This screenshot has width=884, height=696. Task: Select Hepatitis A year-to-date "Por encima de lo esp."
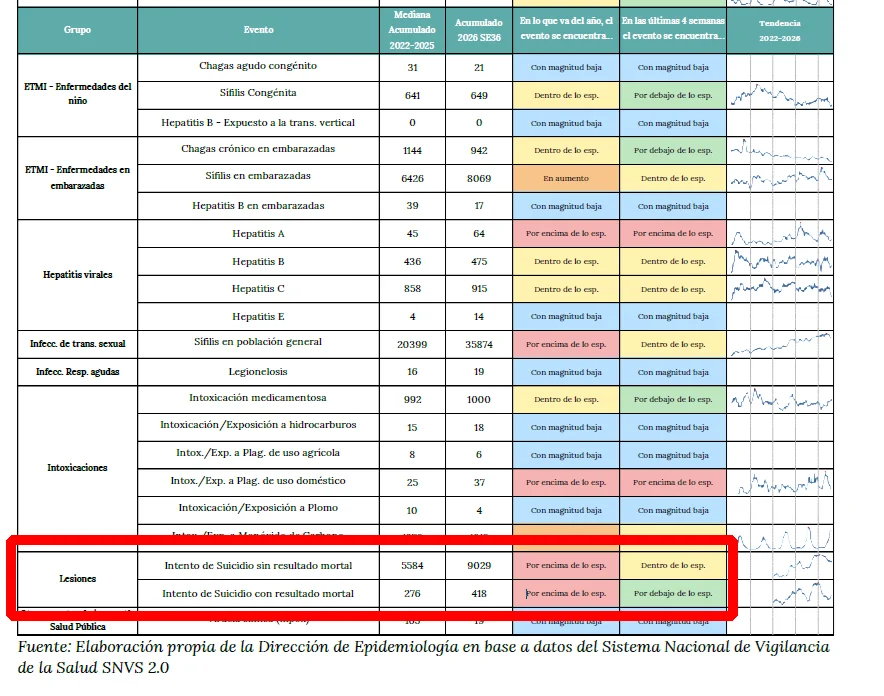tap(566, 233)
